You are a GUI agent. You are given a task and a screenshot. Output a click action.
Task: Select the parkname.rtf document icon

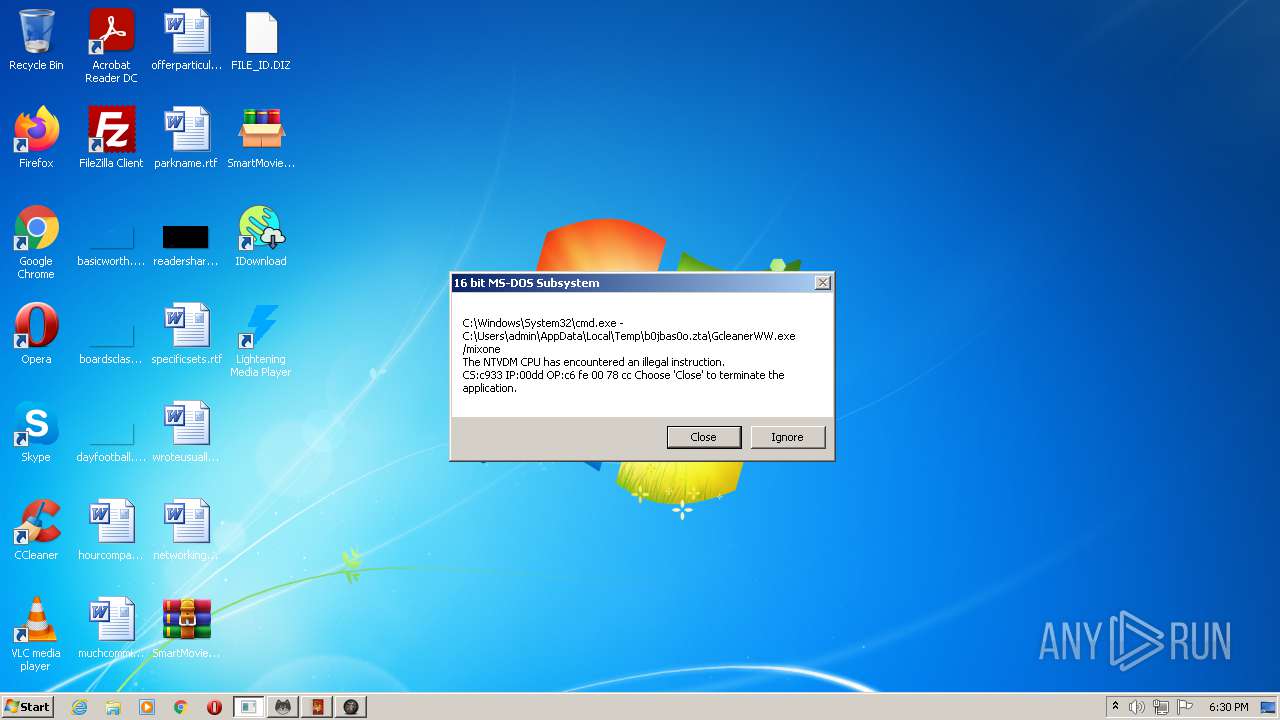187,138
